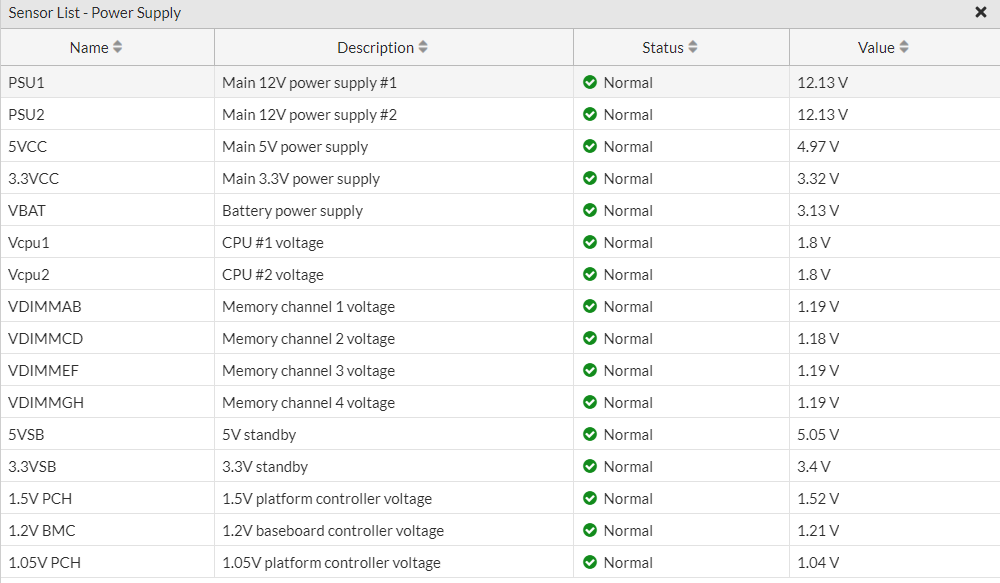Click the Normal icon for 1.2V BMC
The width and height of the screenshot is (1000, 583).
pos(590,530)
